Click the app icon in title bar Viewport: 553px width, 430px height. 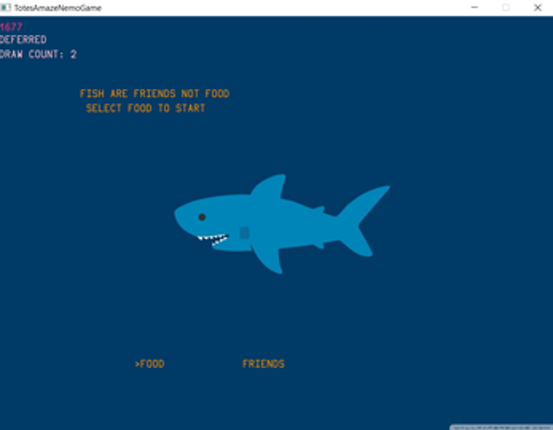[6, 7]
